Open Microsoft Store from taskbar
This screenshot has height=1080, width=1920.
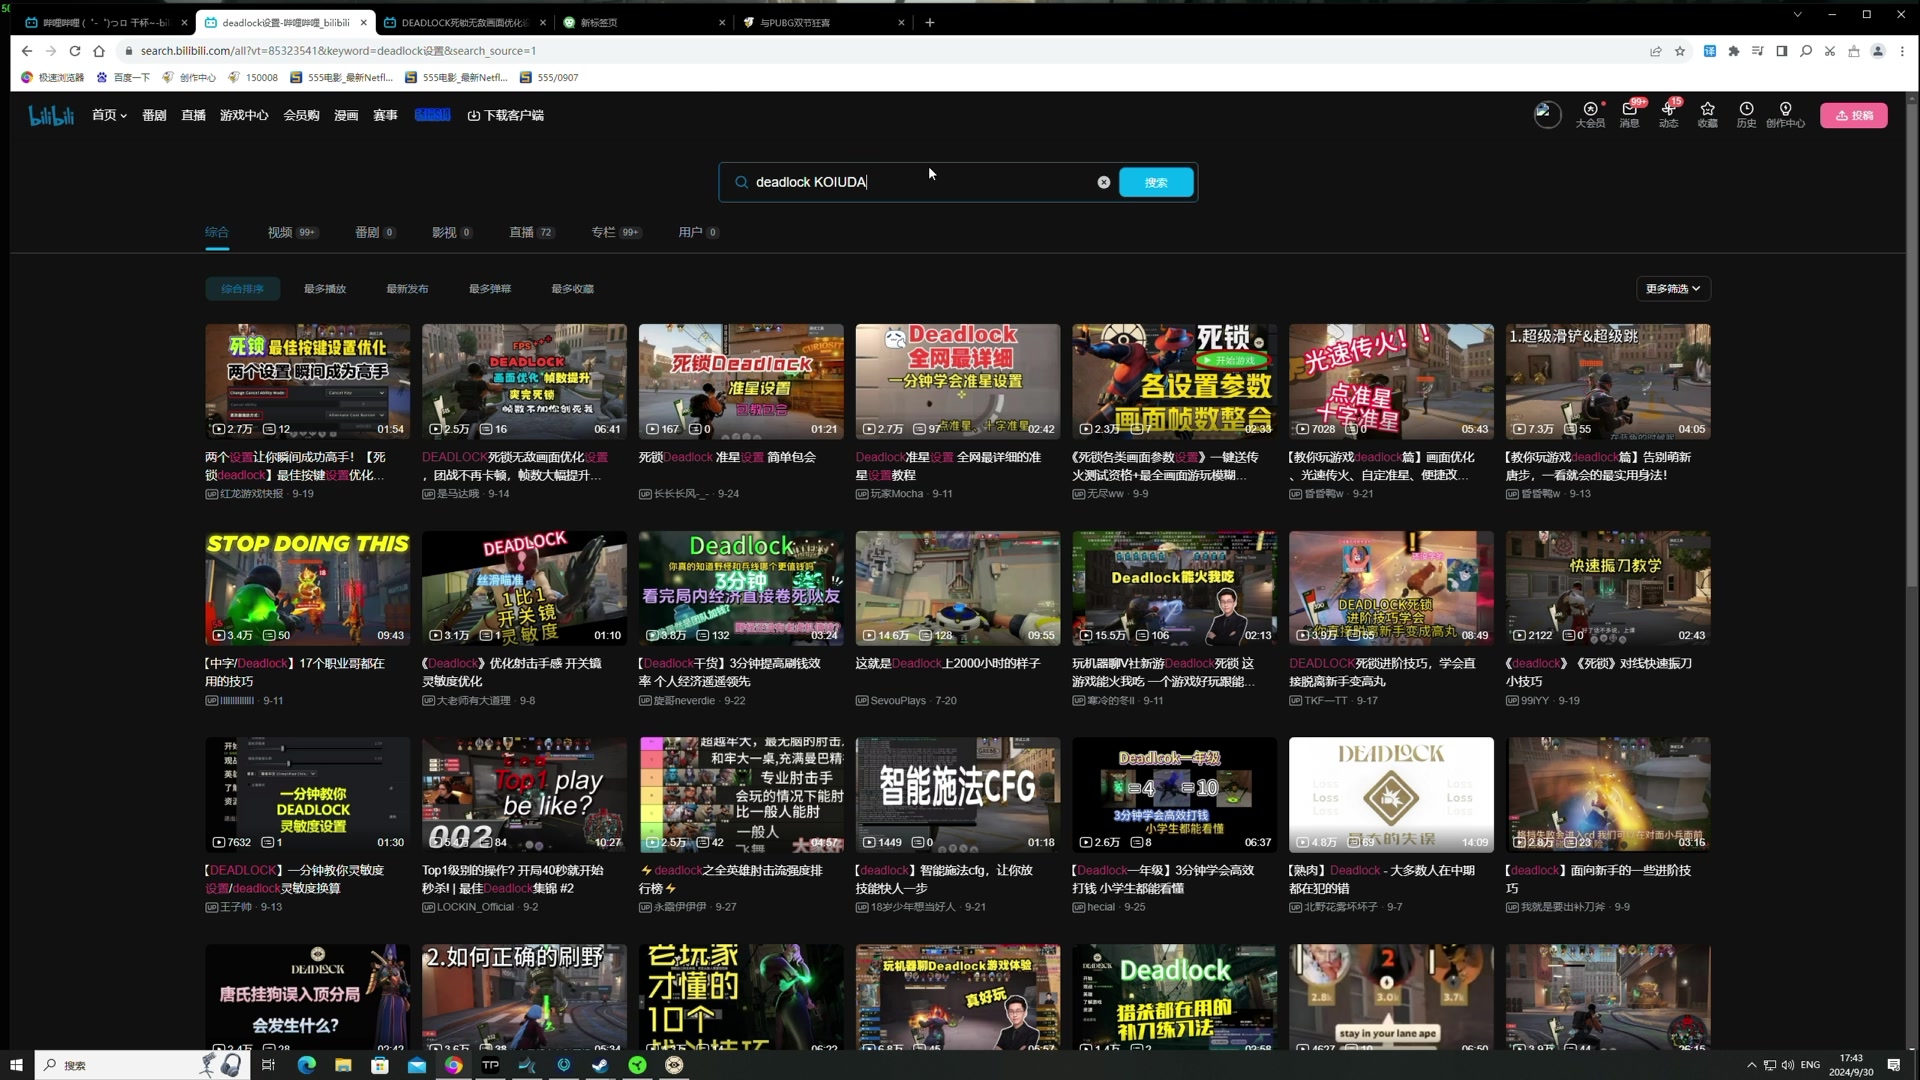(380, 1065)
